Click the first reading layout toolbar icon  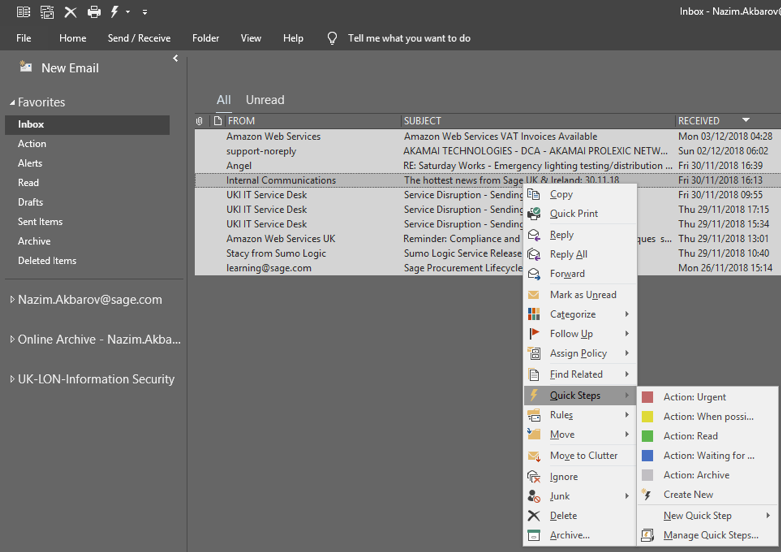tap(23, 12)
